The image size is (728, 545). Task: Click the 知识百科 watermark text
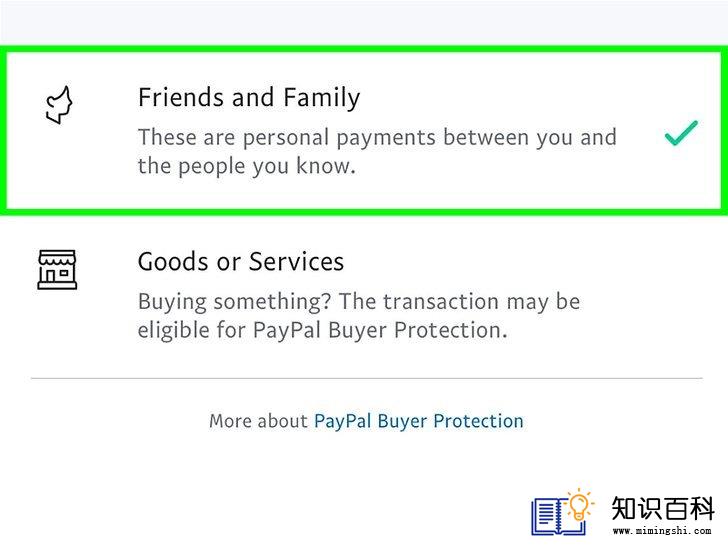click(x=663, y=508)
